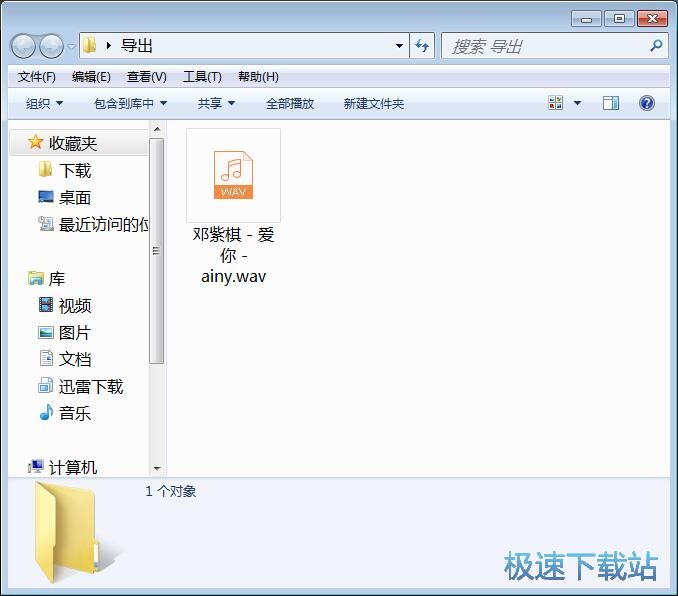
Task: Open the 图片 library
Action: click(x=74, y=333)
